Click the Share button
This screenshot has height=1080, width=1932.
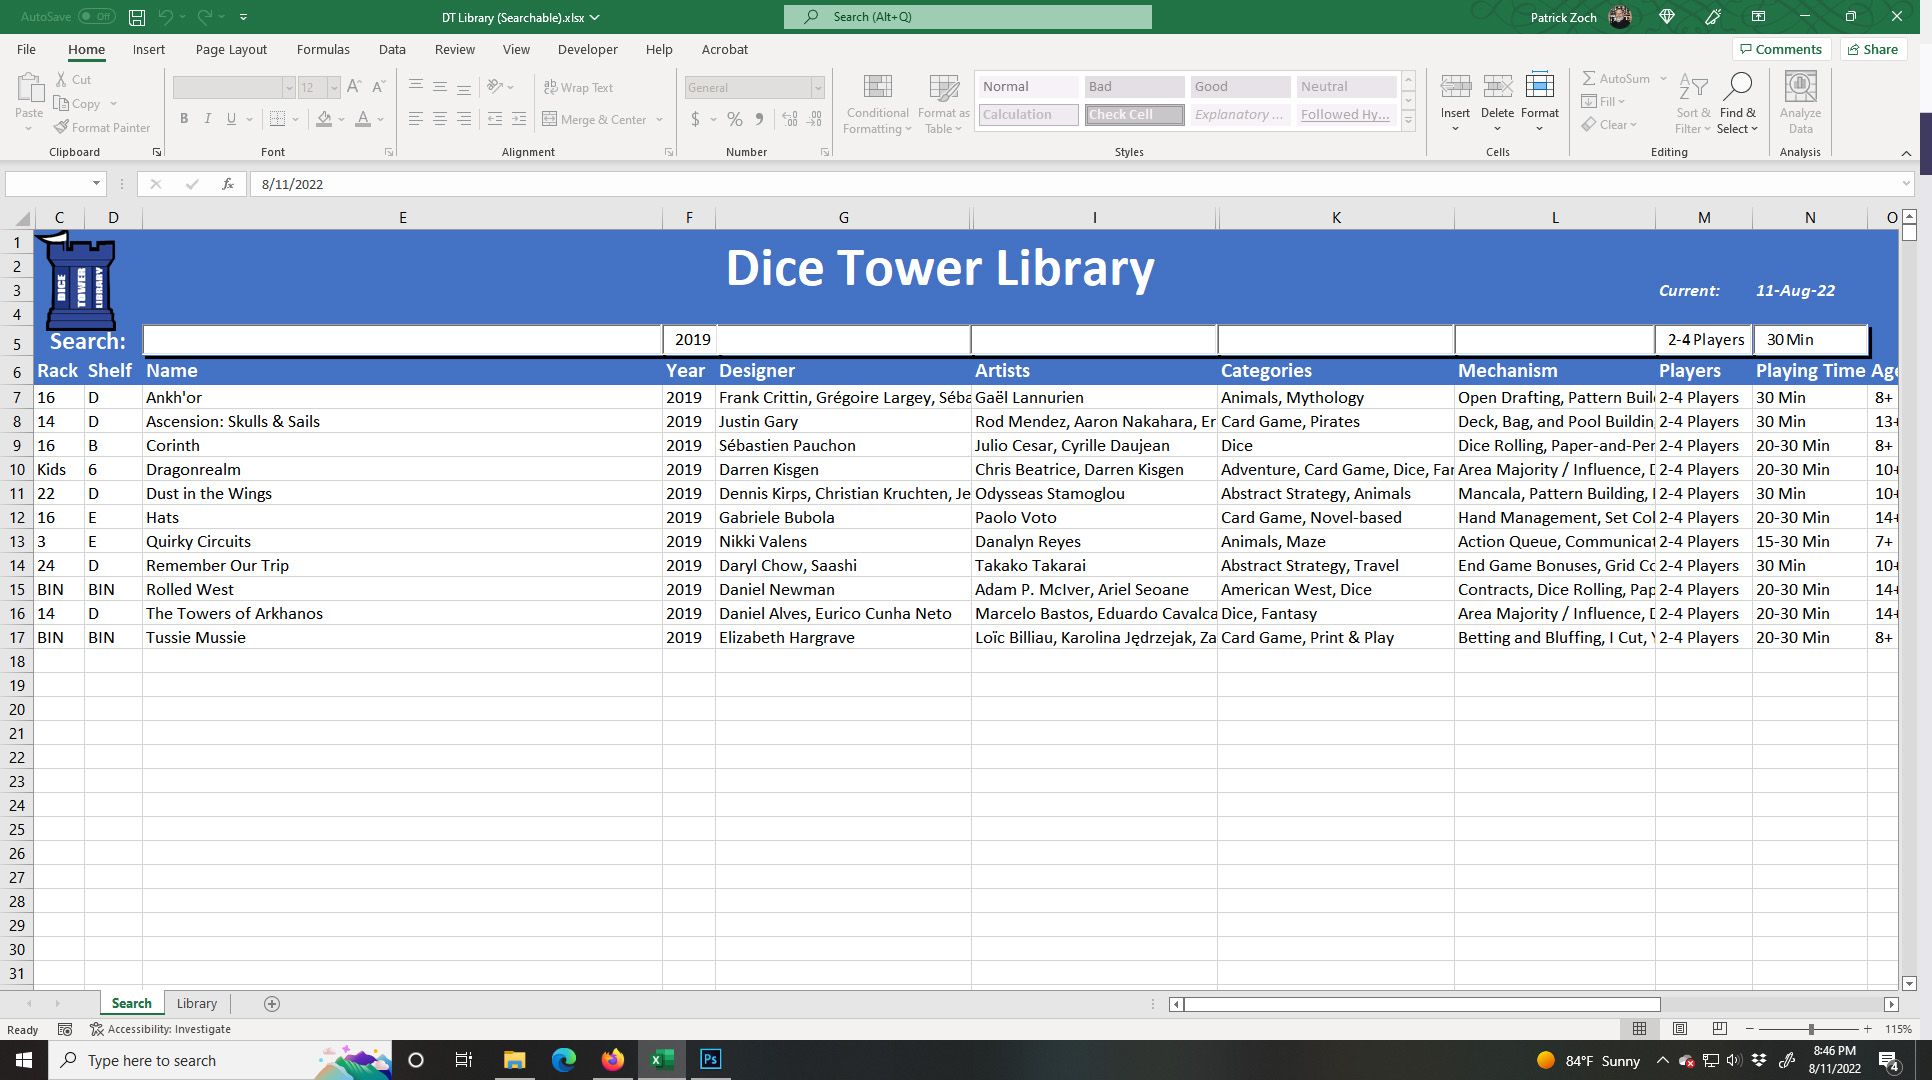[1871, 49]
